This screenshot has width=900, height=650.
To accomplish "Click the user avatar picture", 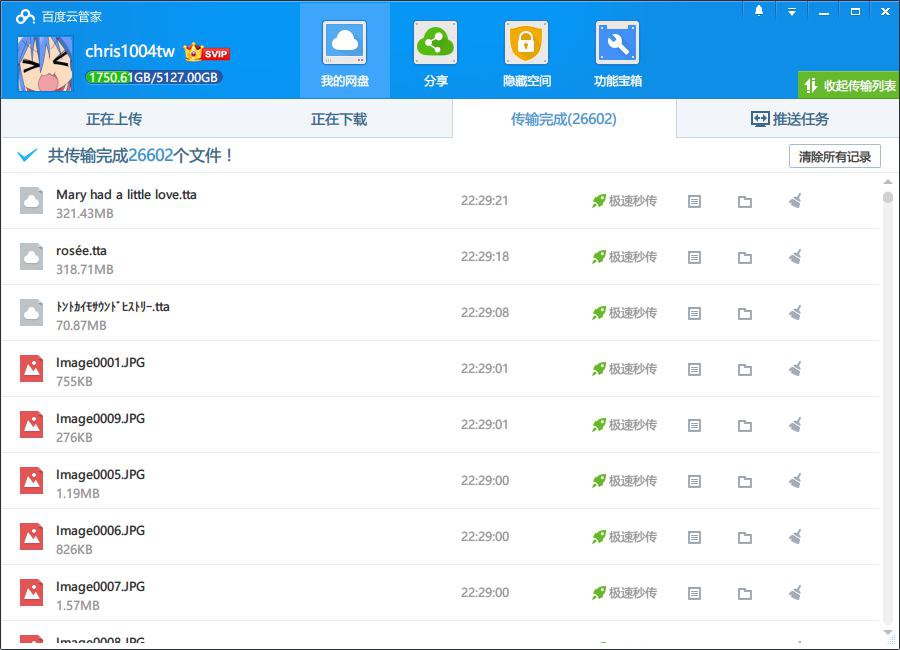I will pos(45,62).
